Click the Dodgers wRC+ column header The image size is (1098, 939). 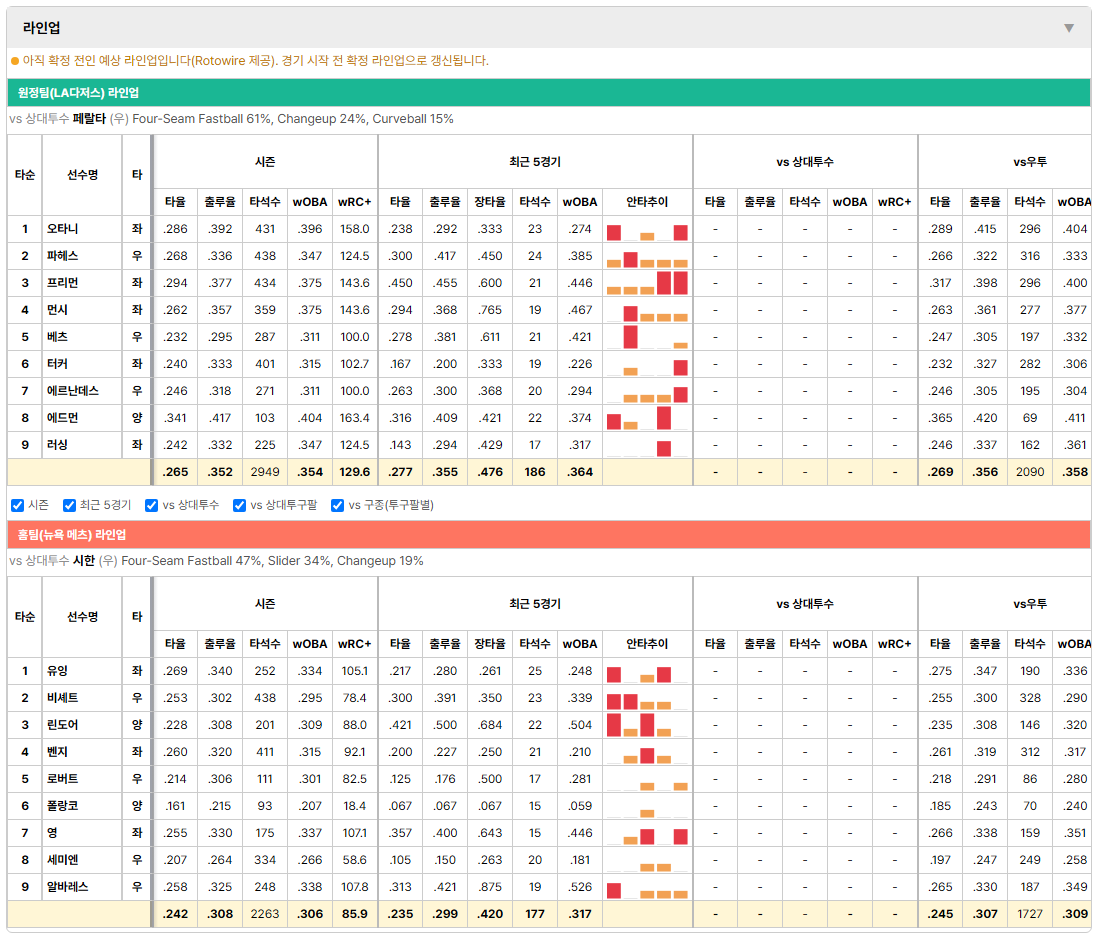[x=354, y=202]
